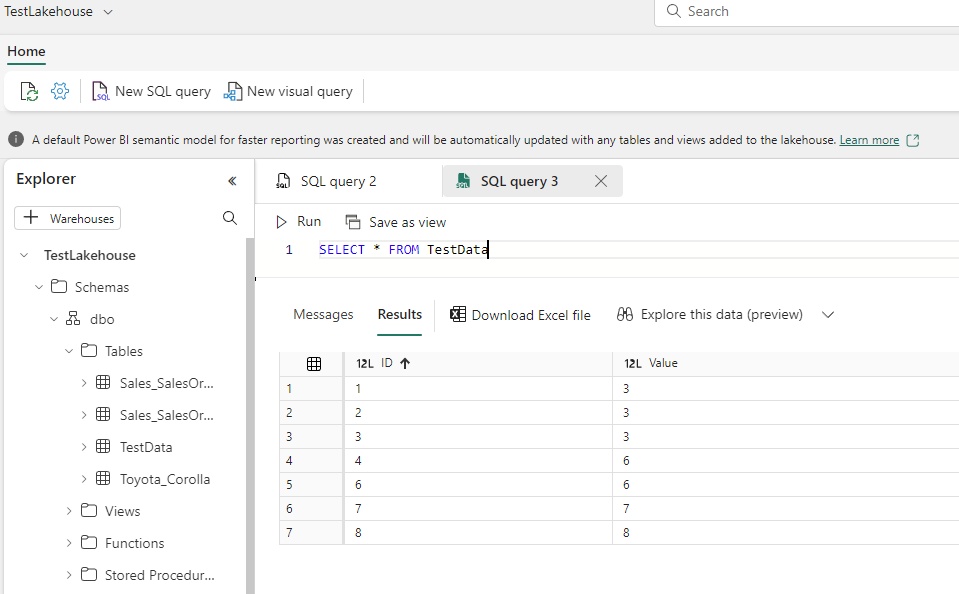
Task: Close the SQL query 3 tab
Action: click(601, 181)
